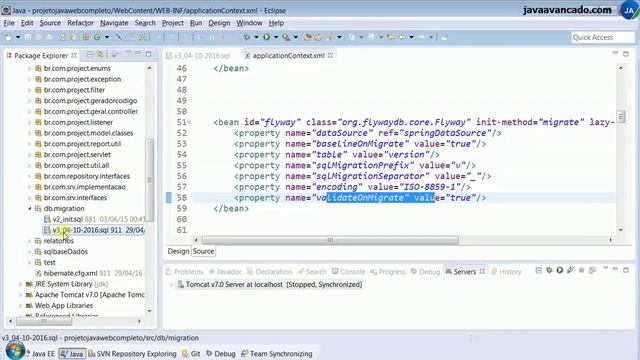
Task: Select the sqlbaseDados folder
Action: point(65,251)
